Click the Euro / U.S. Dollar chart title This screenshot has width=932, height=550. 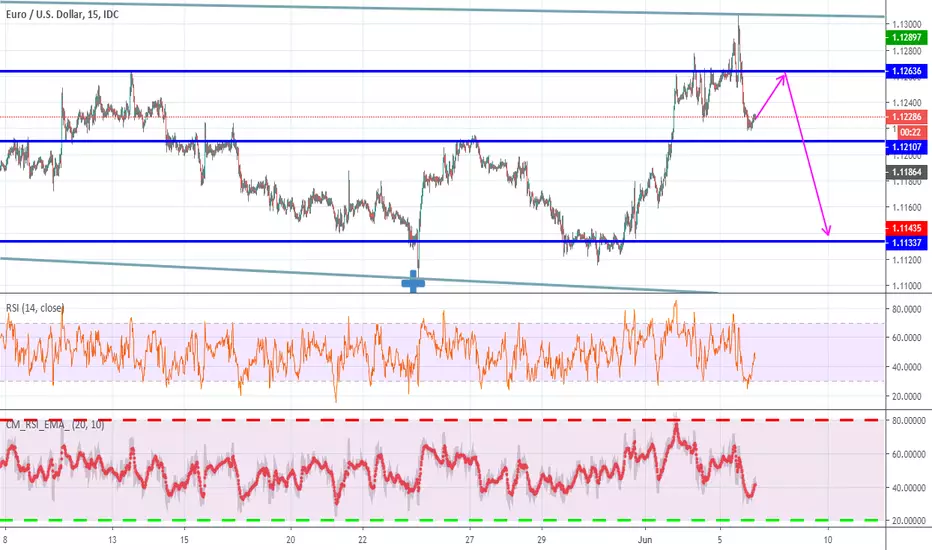point(62,14)
